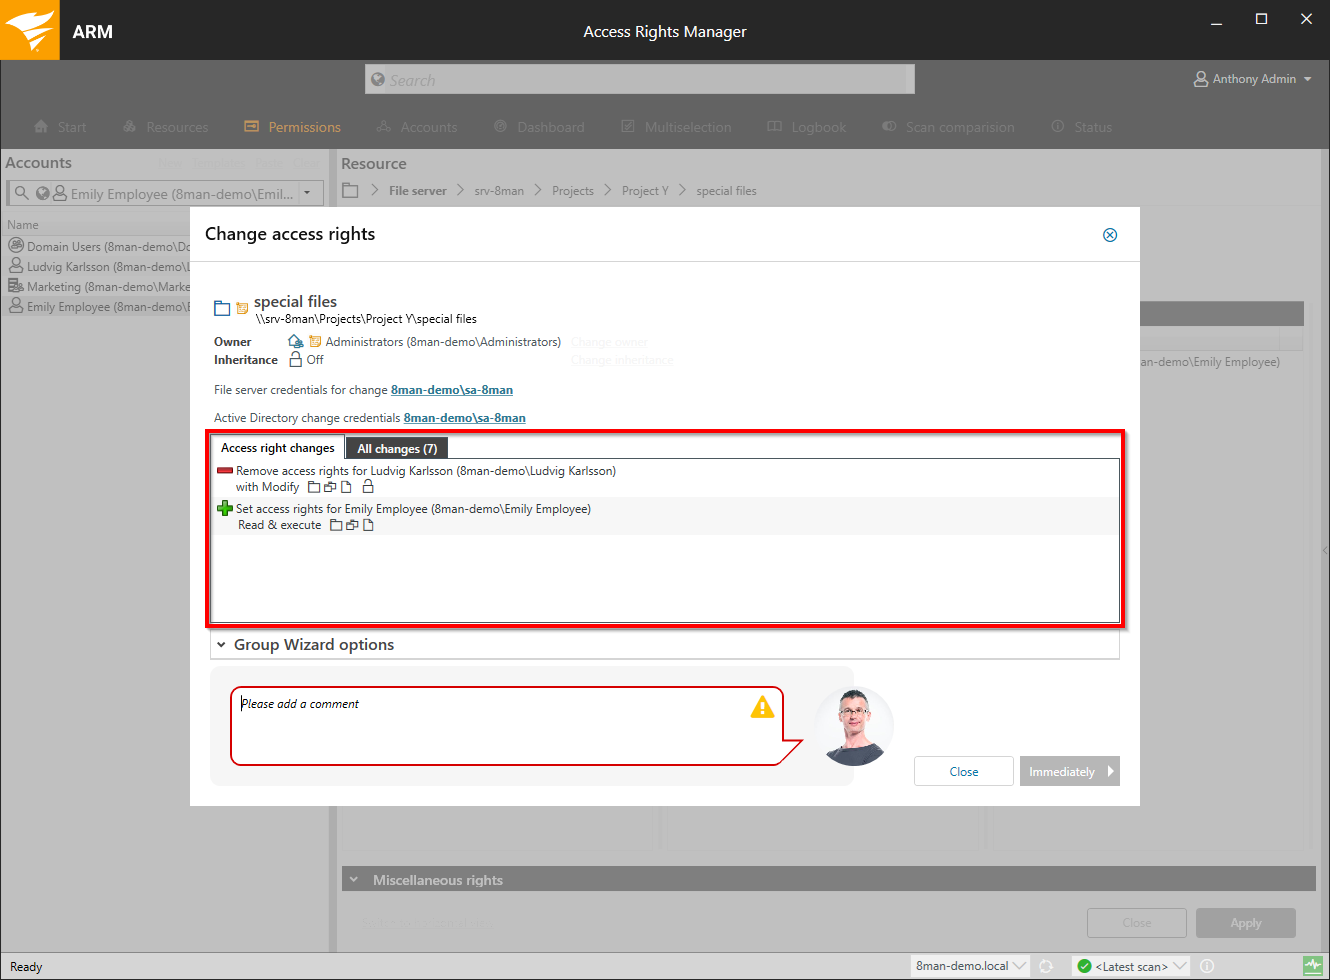Open Active Directory change credentials link
This screenshot has width=1330, height=980.
[464, 418]
